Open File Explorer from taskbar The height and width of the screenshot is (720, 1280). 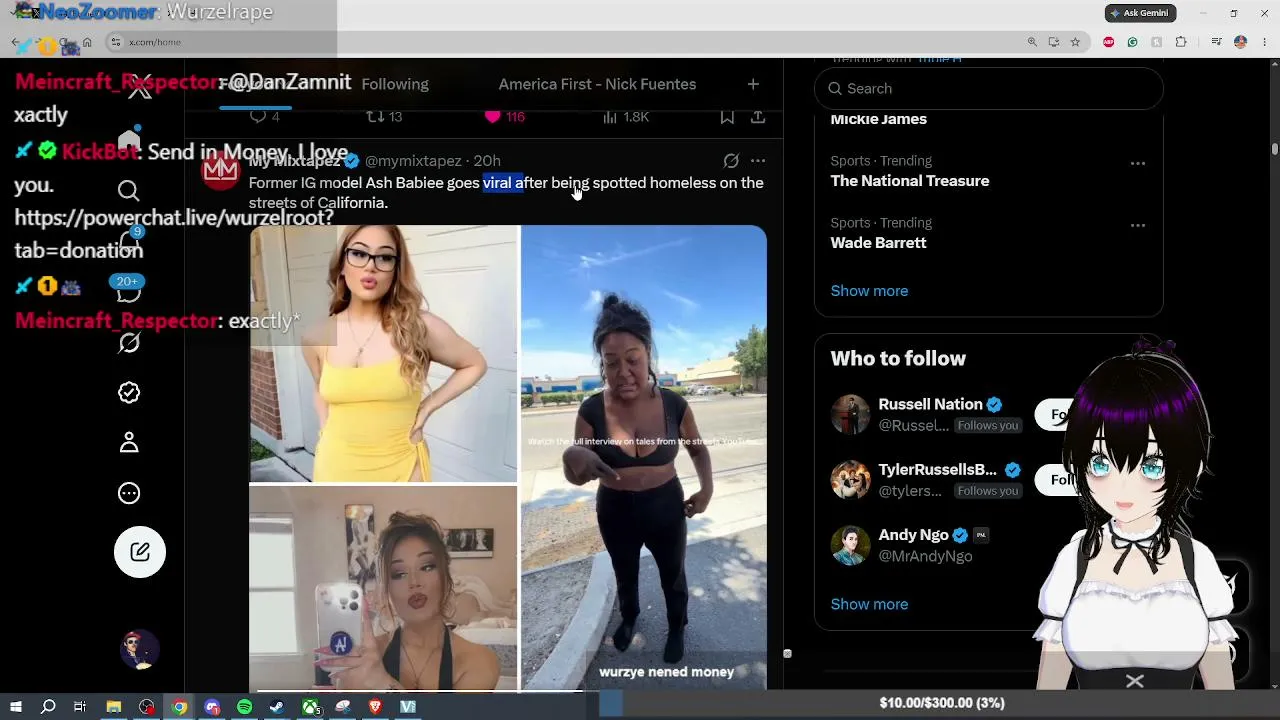(x=113, y=707)
